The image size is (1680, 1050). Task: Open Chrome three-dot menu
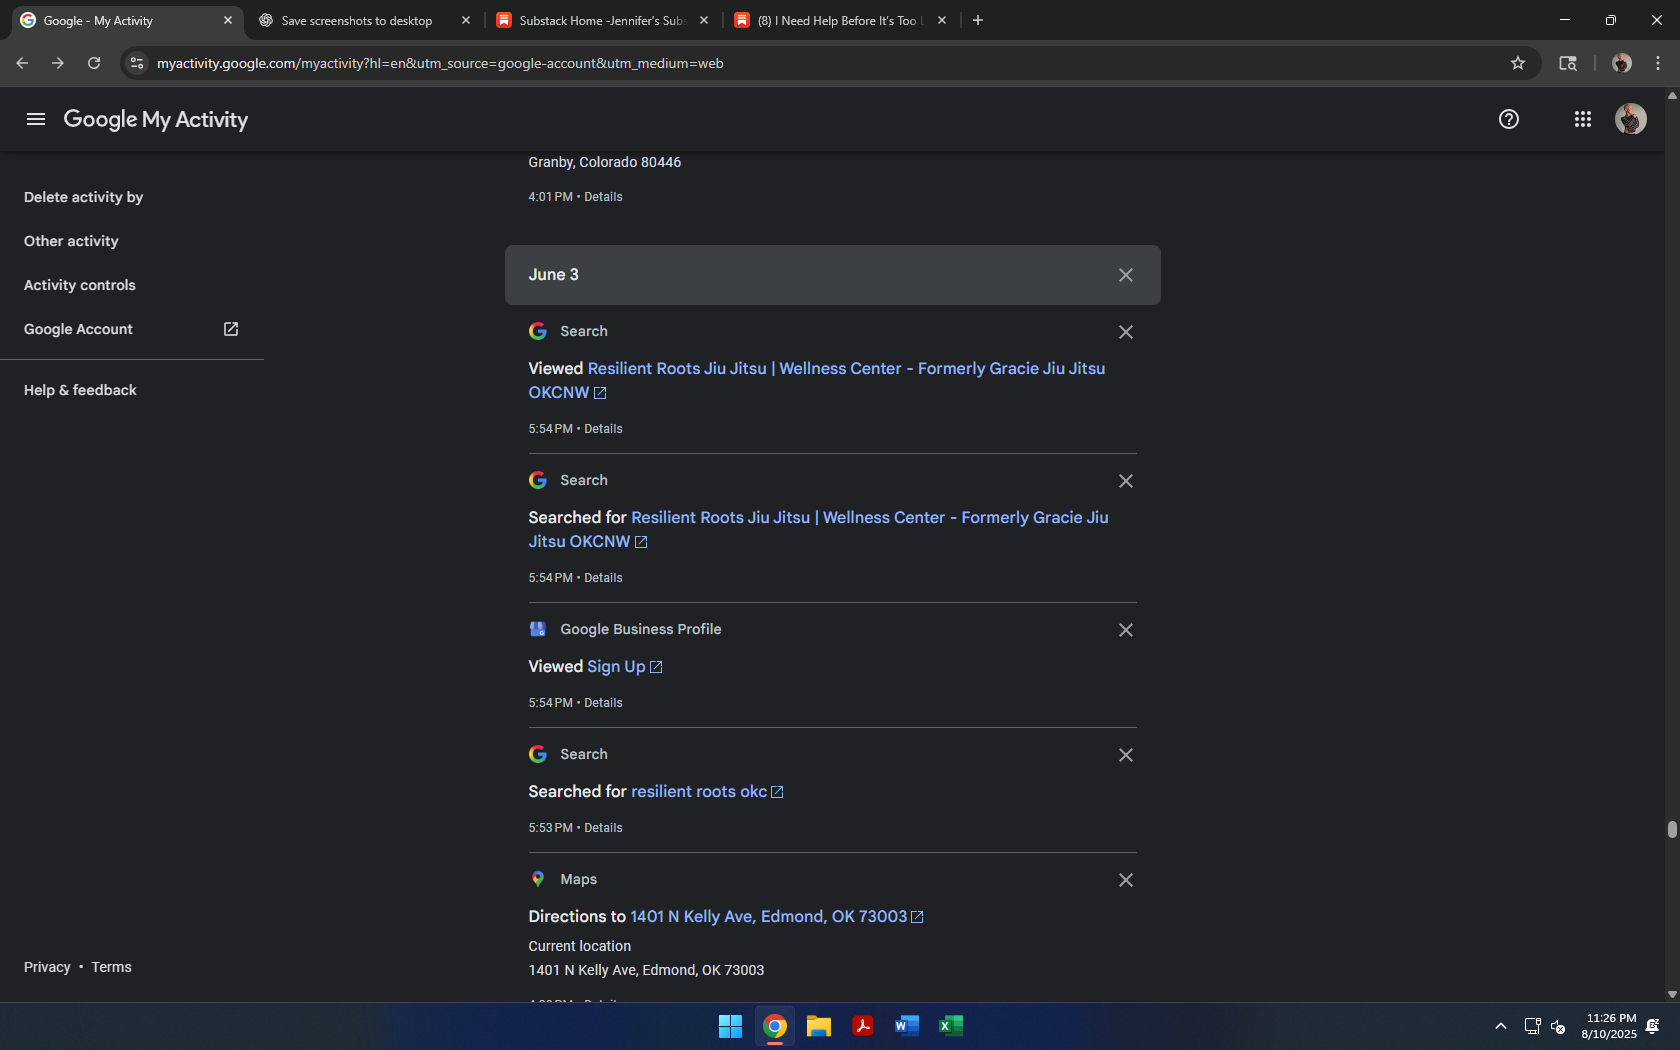(x=1658, y=63)
